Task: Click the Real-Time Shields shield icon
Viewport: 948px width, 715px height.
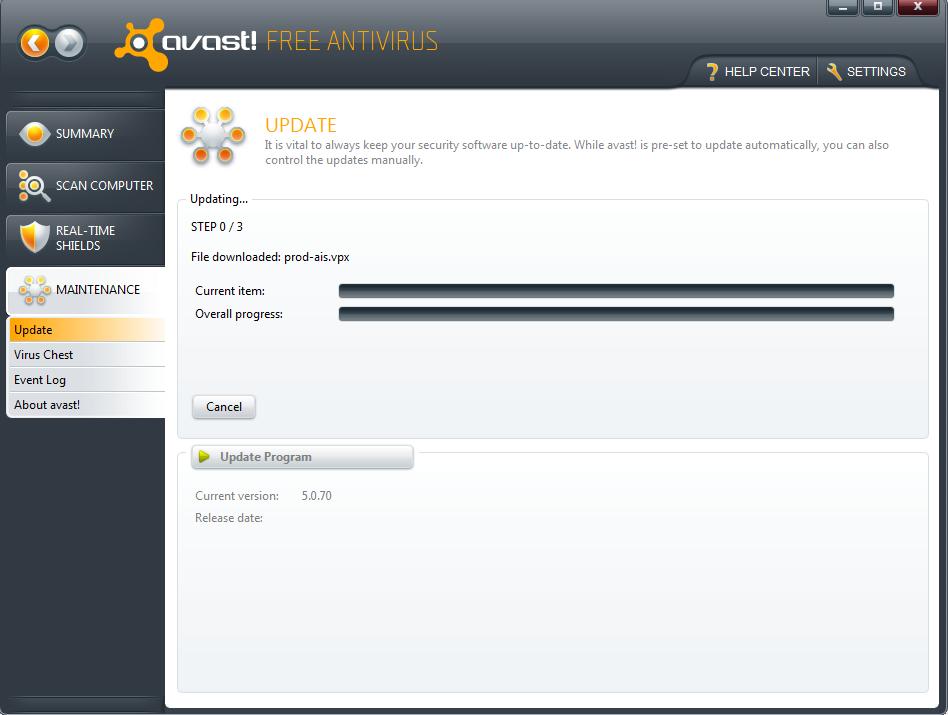Action: pyautogui.click(x=34, y=237)
